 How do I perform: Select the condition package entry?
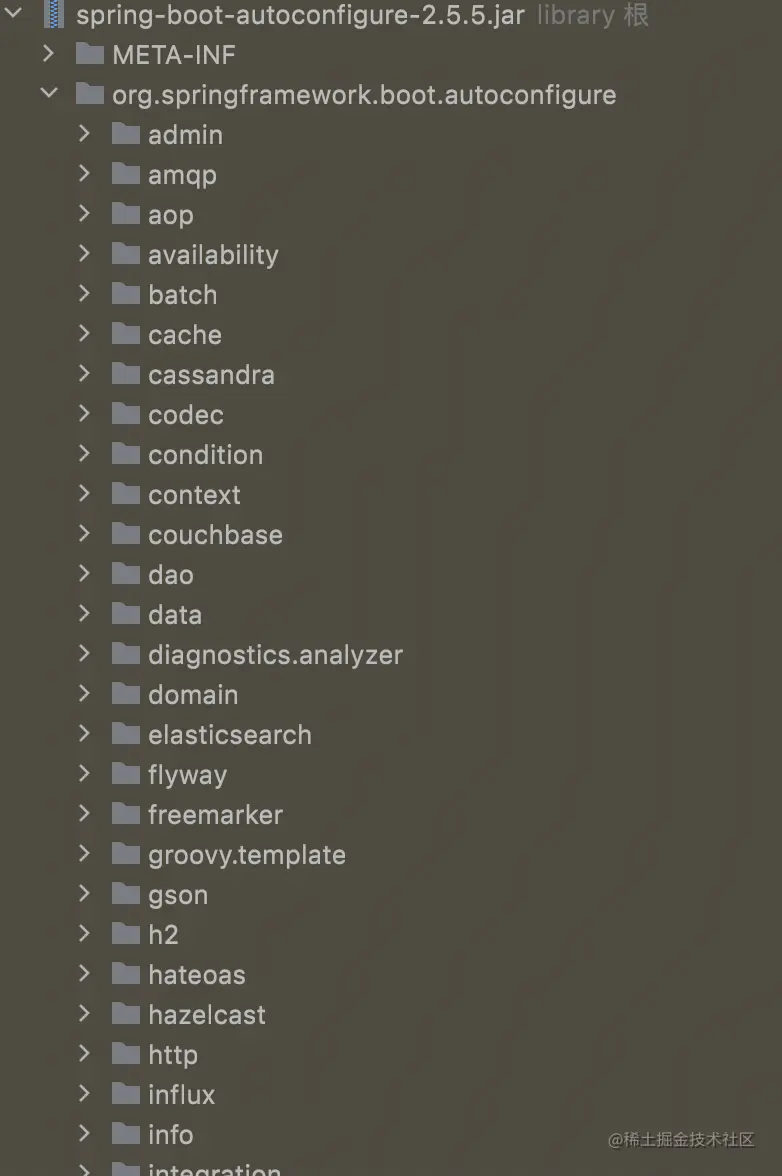click(x=205, y=454)
